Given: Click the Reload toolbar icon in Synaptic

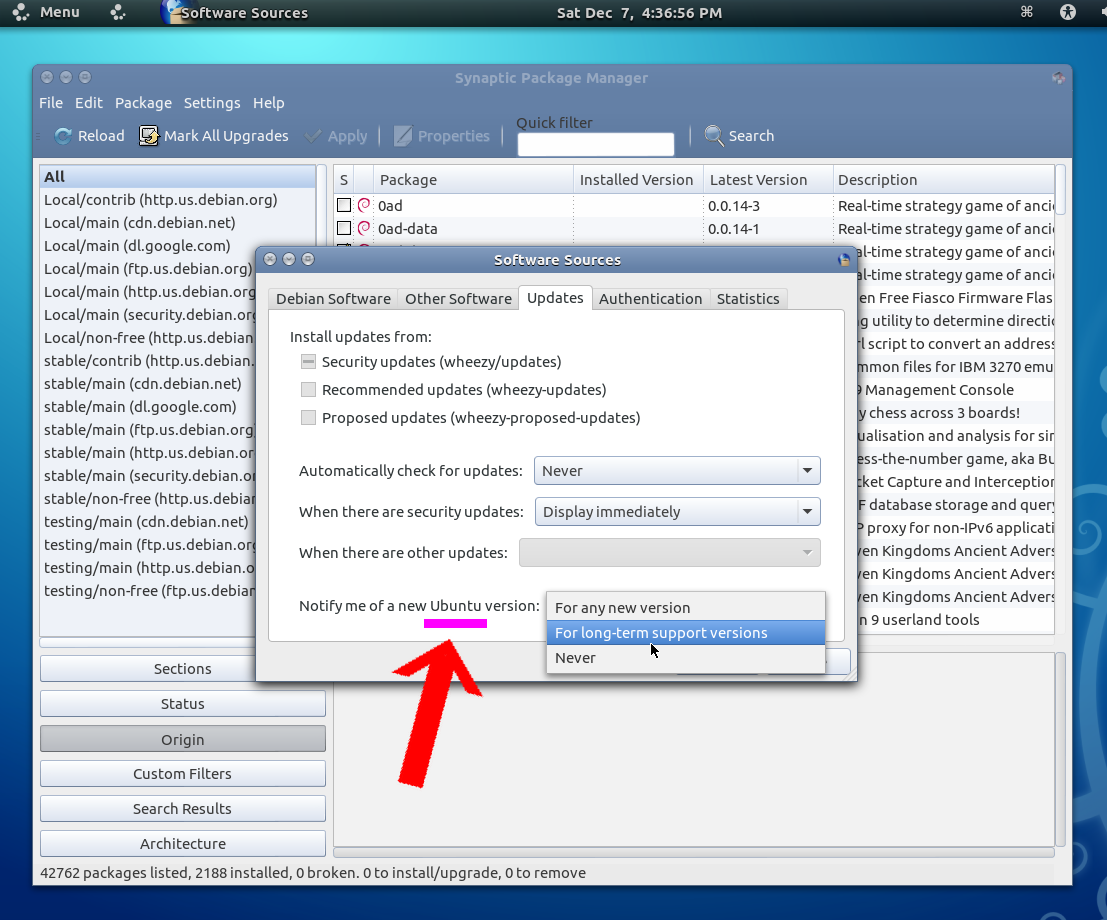Looking at the screenshot, I should tap(63, 136).
